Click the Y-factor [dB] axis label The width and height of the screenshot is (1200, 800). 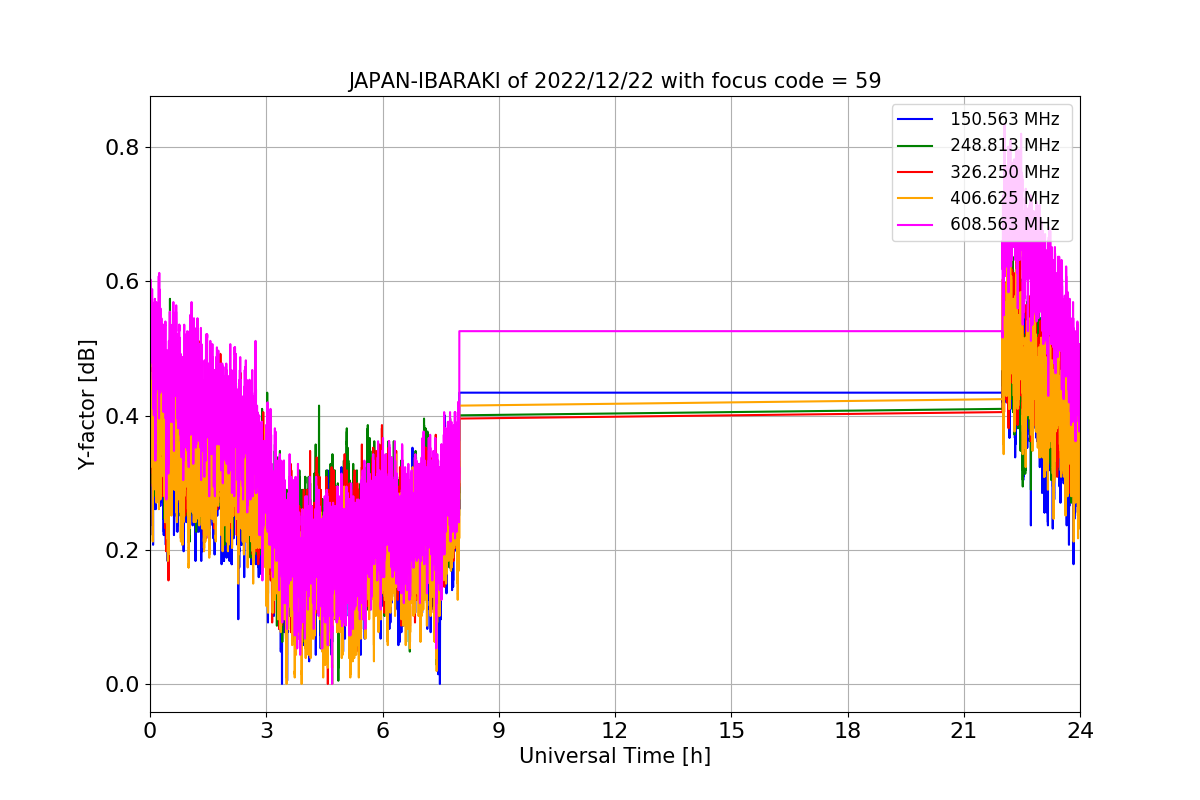click(x=88, y=404)
